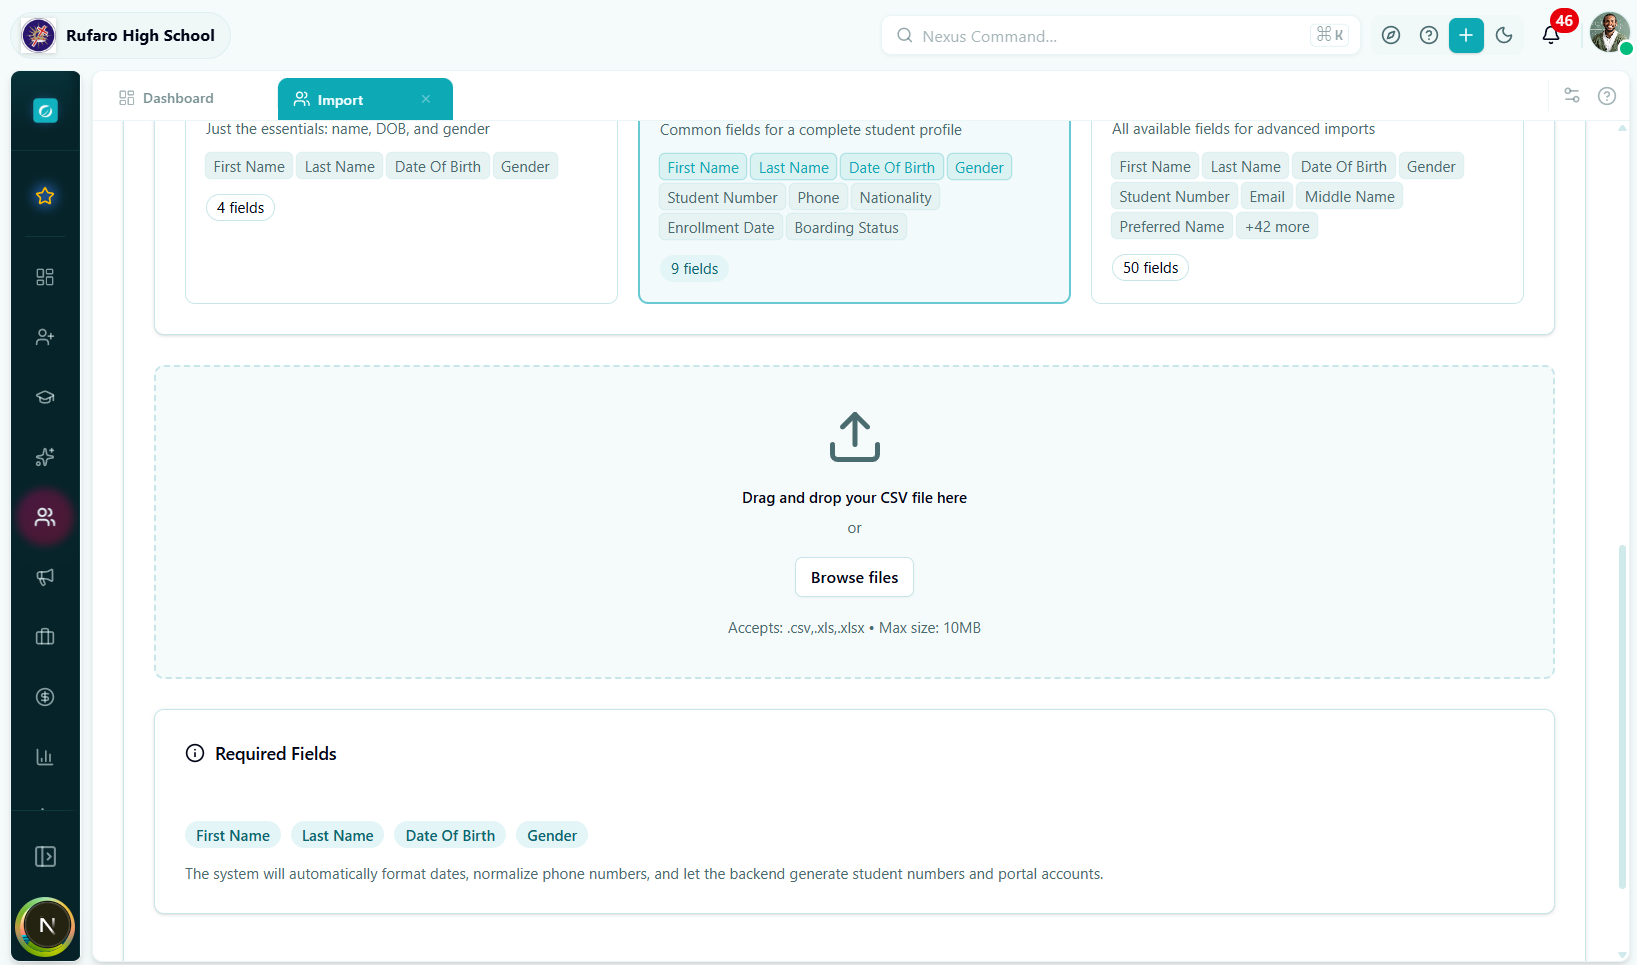Click the Browse files button
This screenshot has width=1637, height=965.
pos(854,577)
